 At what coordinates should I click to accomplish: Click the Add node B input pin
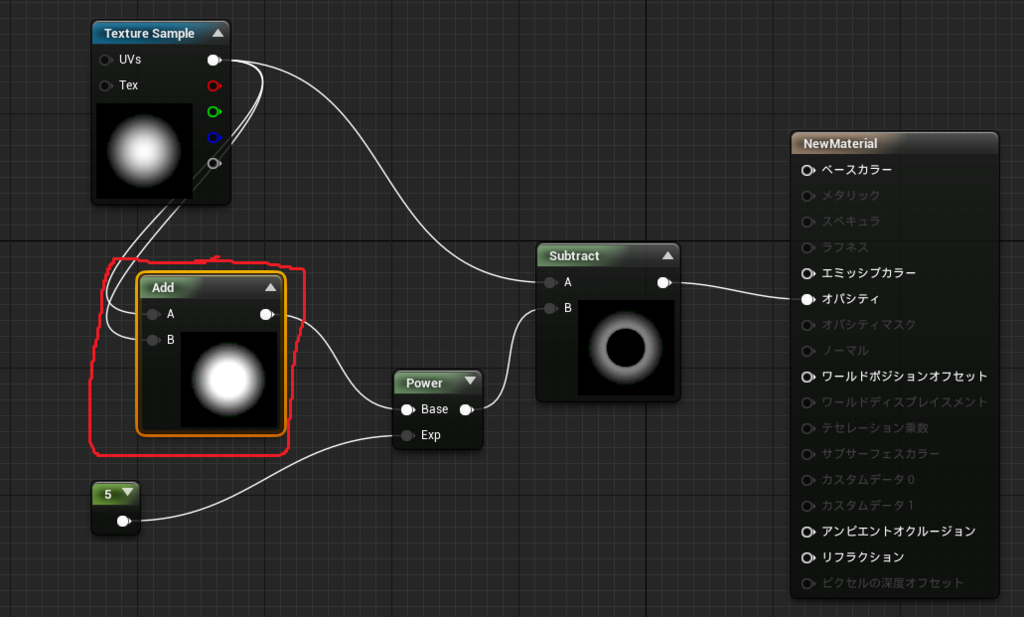[x=153, y=340]
